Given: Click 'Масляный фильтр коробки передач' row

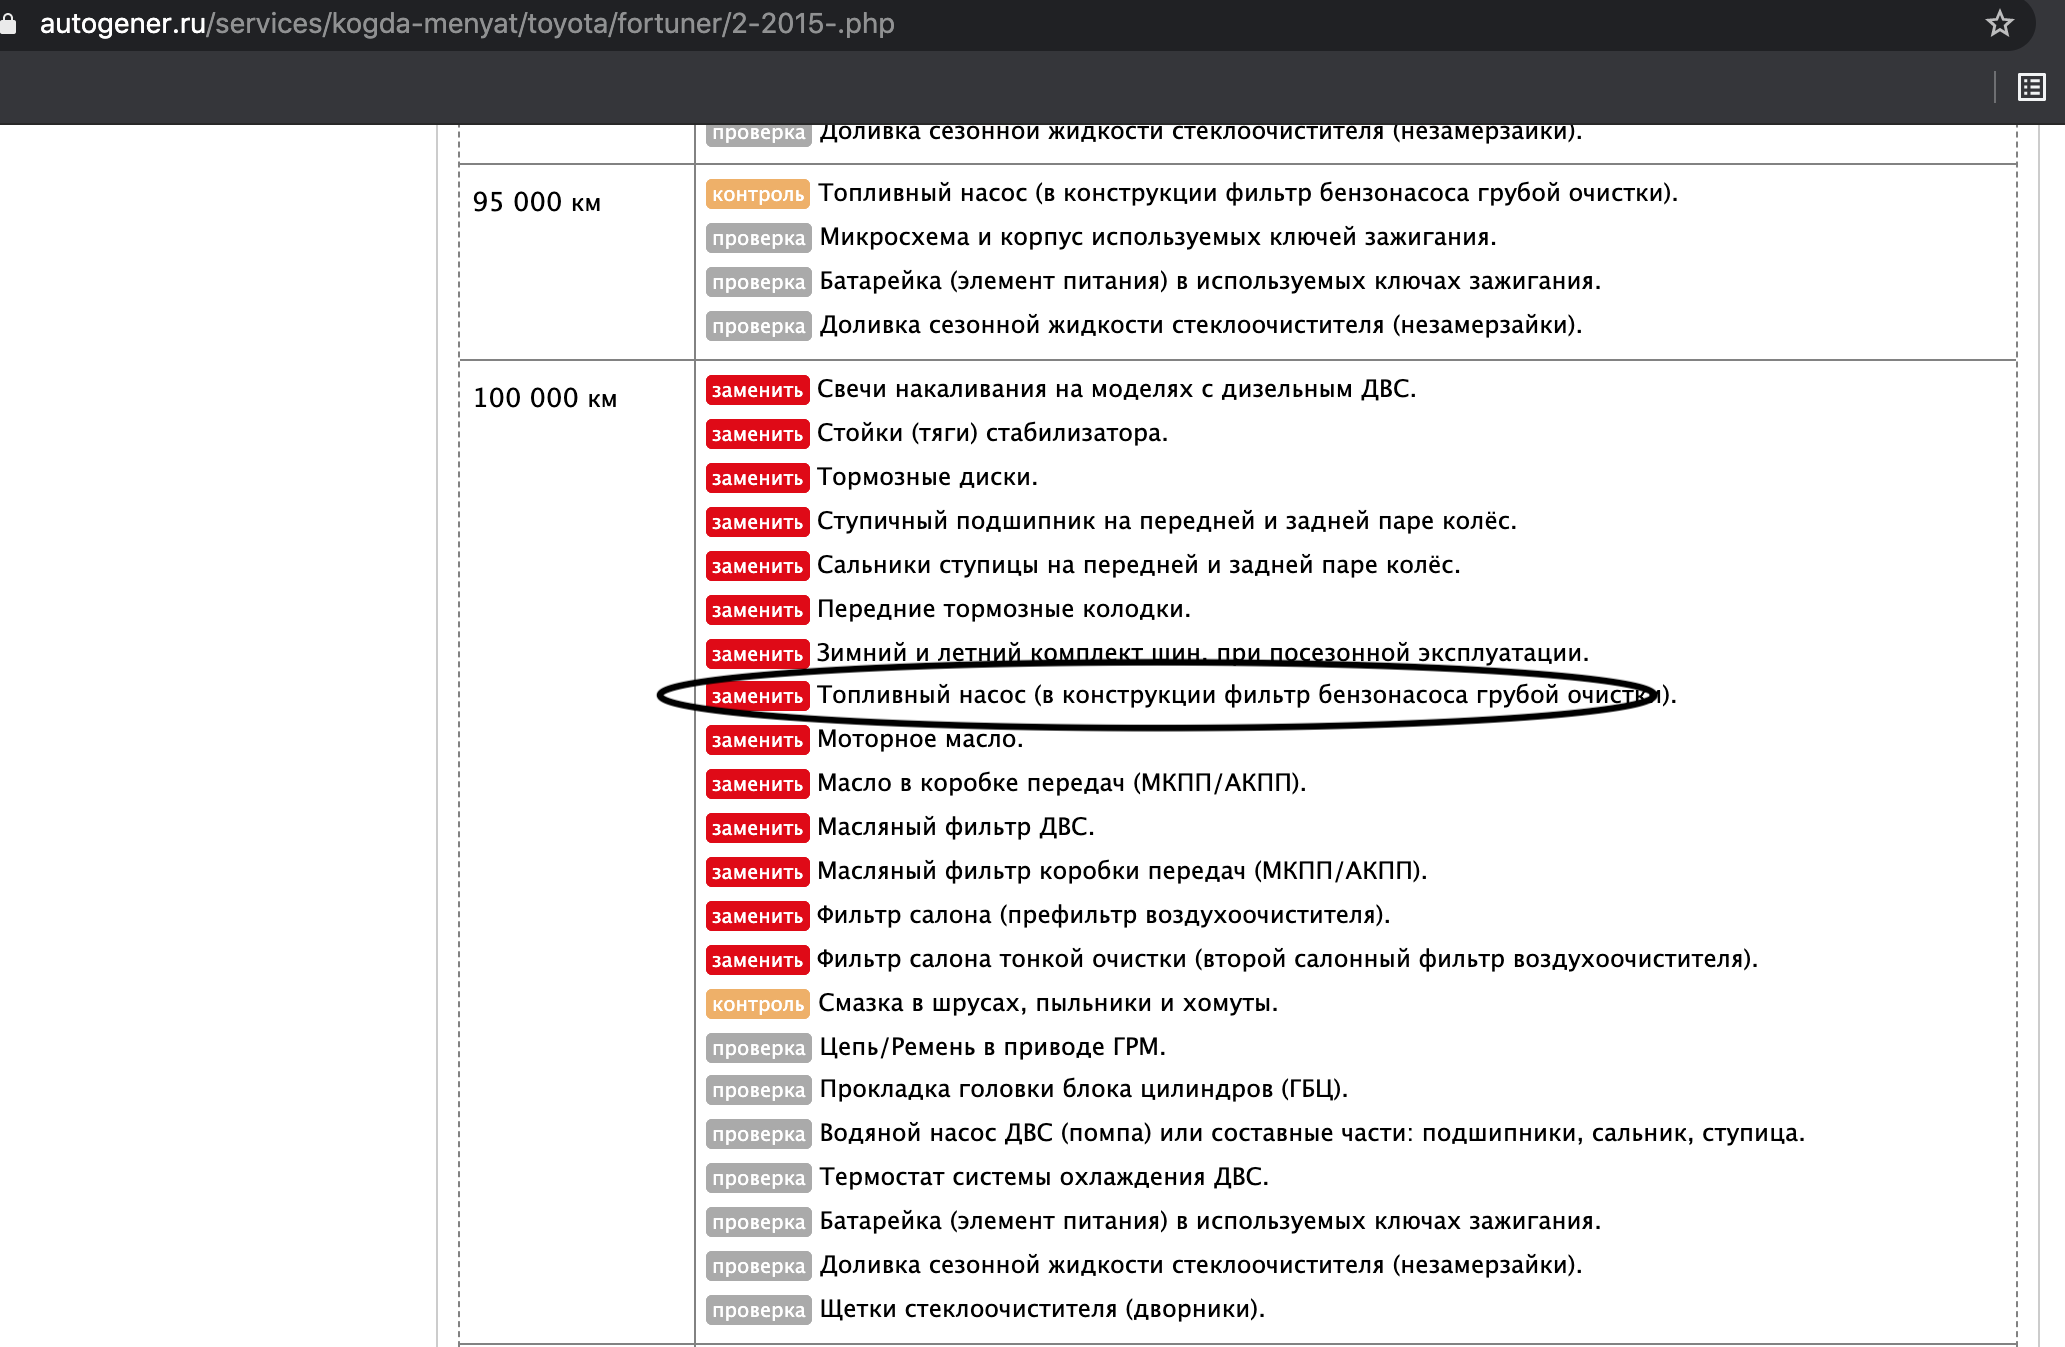Looking at the screenshot, I should click(1122, 871).
